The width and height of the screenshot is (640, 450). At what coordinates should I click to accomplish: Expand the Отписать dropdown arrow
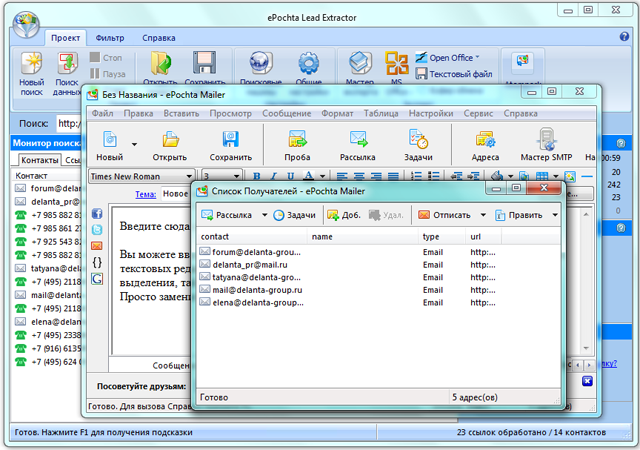483,215
